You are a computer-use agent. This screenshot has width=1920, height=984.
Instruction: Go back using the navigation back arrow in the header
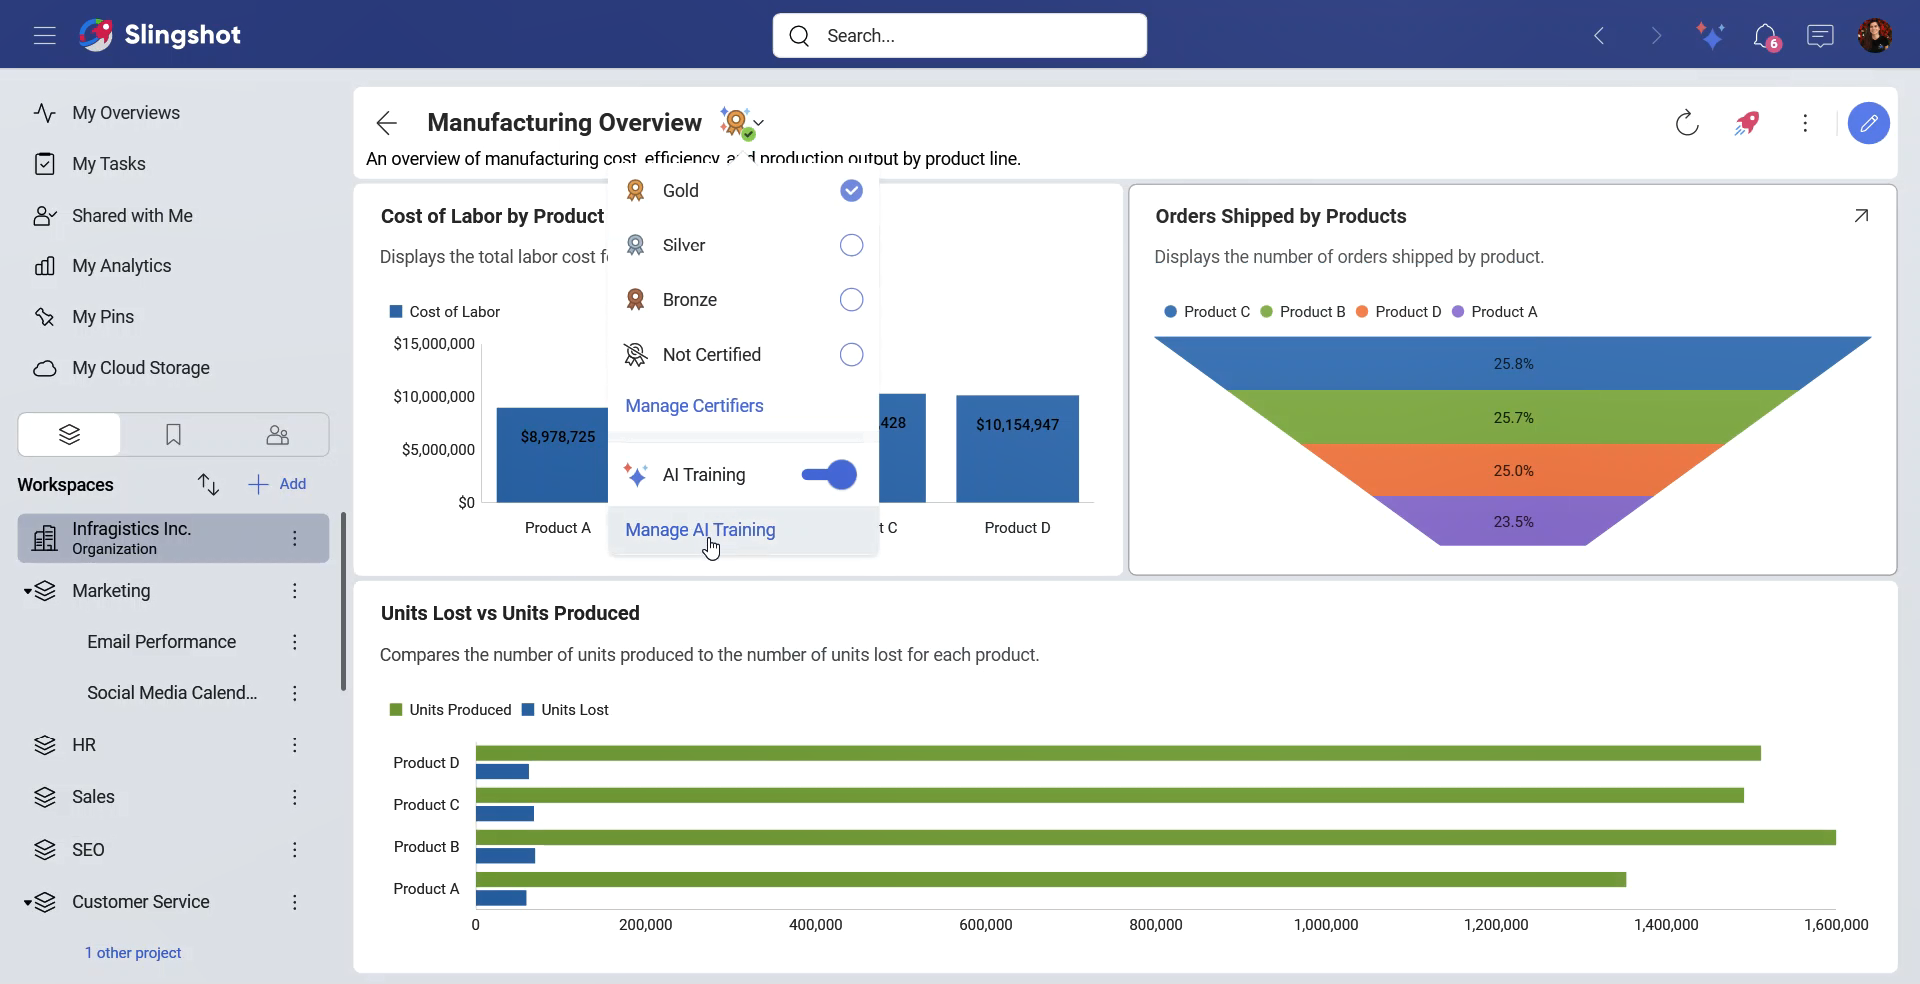[1599, 36]
